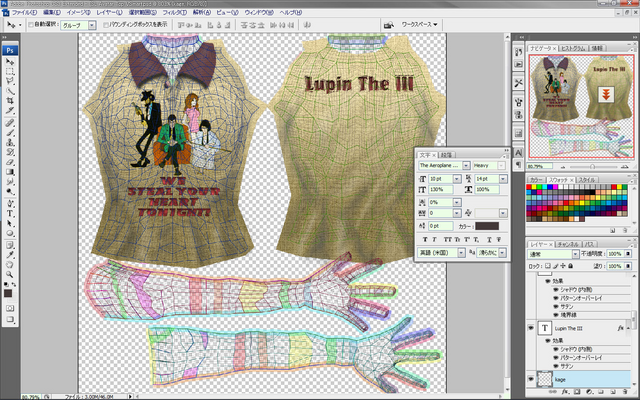Select the Ellipse shape tool
Viewport: 640px width, 400px height.
pos(10,233)
